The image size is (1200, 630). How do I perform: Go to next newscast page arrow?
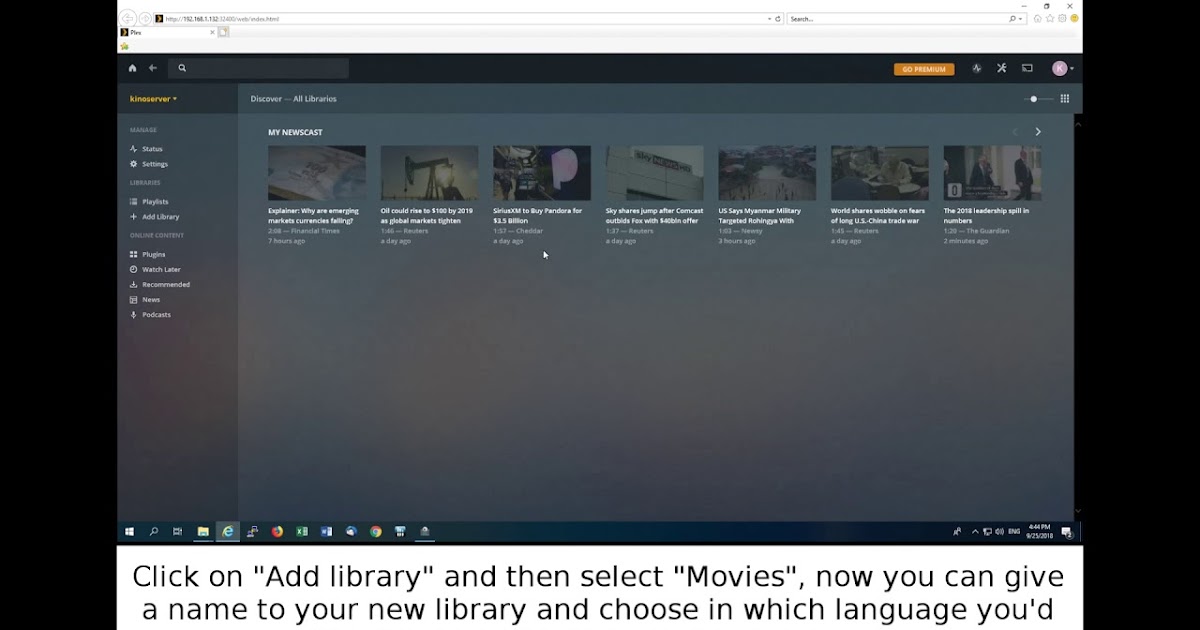point(1038,132)
